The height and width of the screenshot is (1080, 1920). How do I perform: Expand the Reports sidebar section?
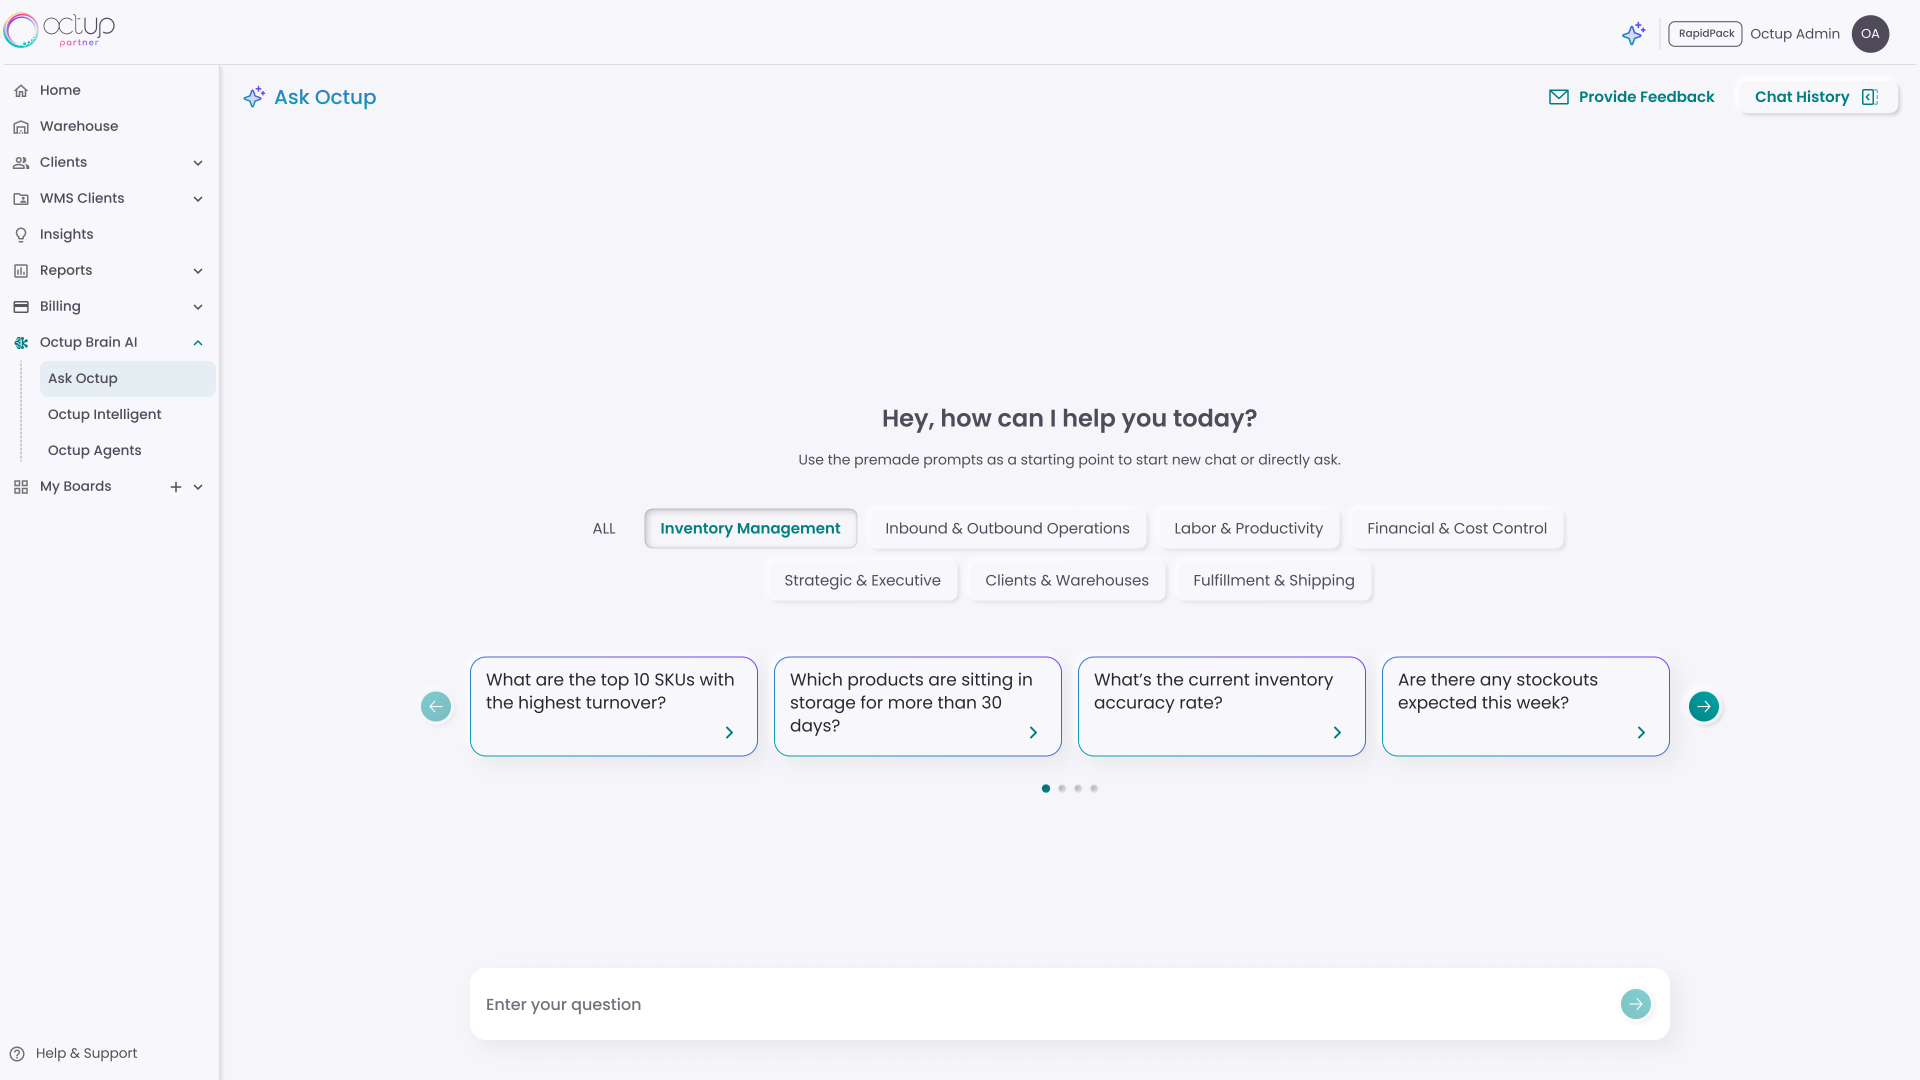pos(198,270)
